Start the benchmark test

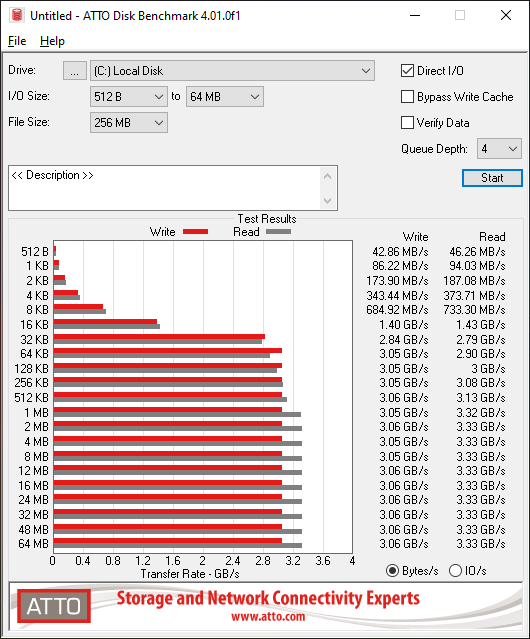click(x=492, y=178)
